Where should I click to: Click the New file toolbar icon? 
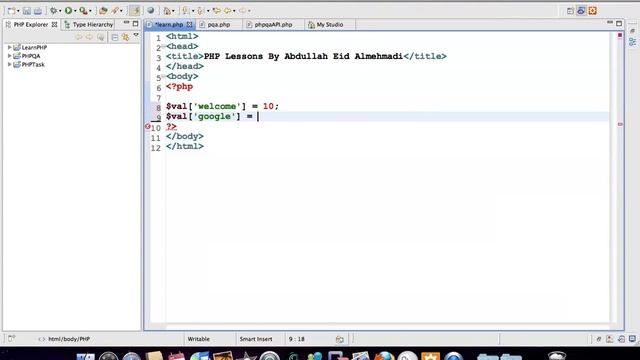(11, 11)
